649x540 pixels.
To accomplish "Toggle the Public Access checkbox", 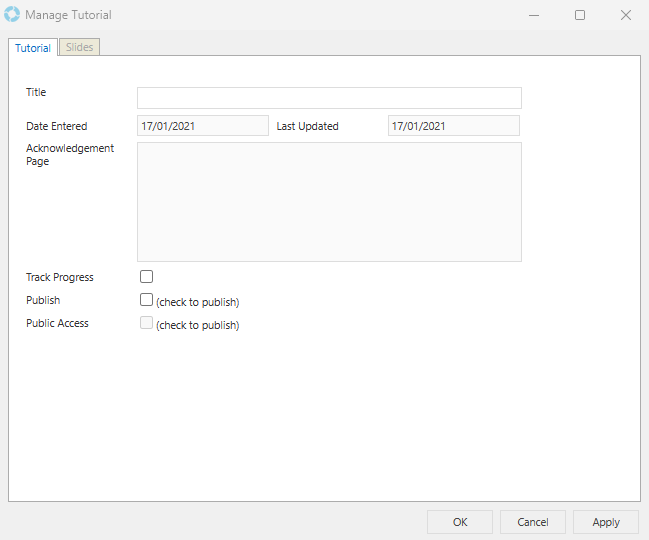I will (147, 323).
